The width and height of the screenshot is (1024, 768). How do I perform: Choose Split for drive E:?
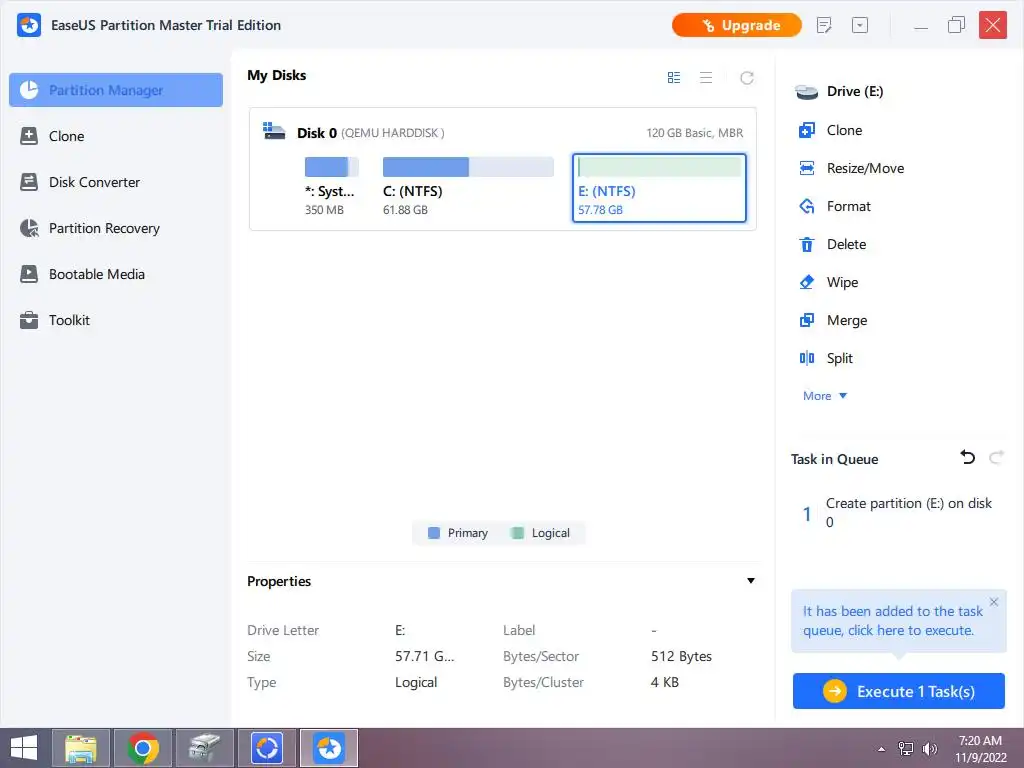pos(825,358)
